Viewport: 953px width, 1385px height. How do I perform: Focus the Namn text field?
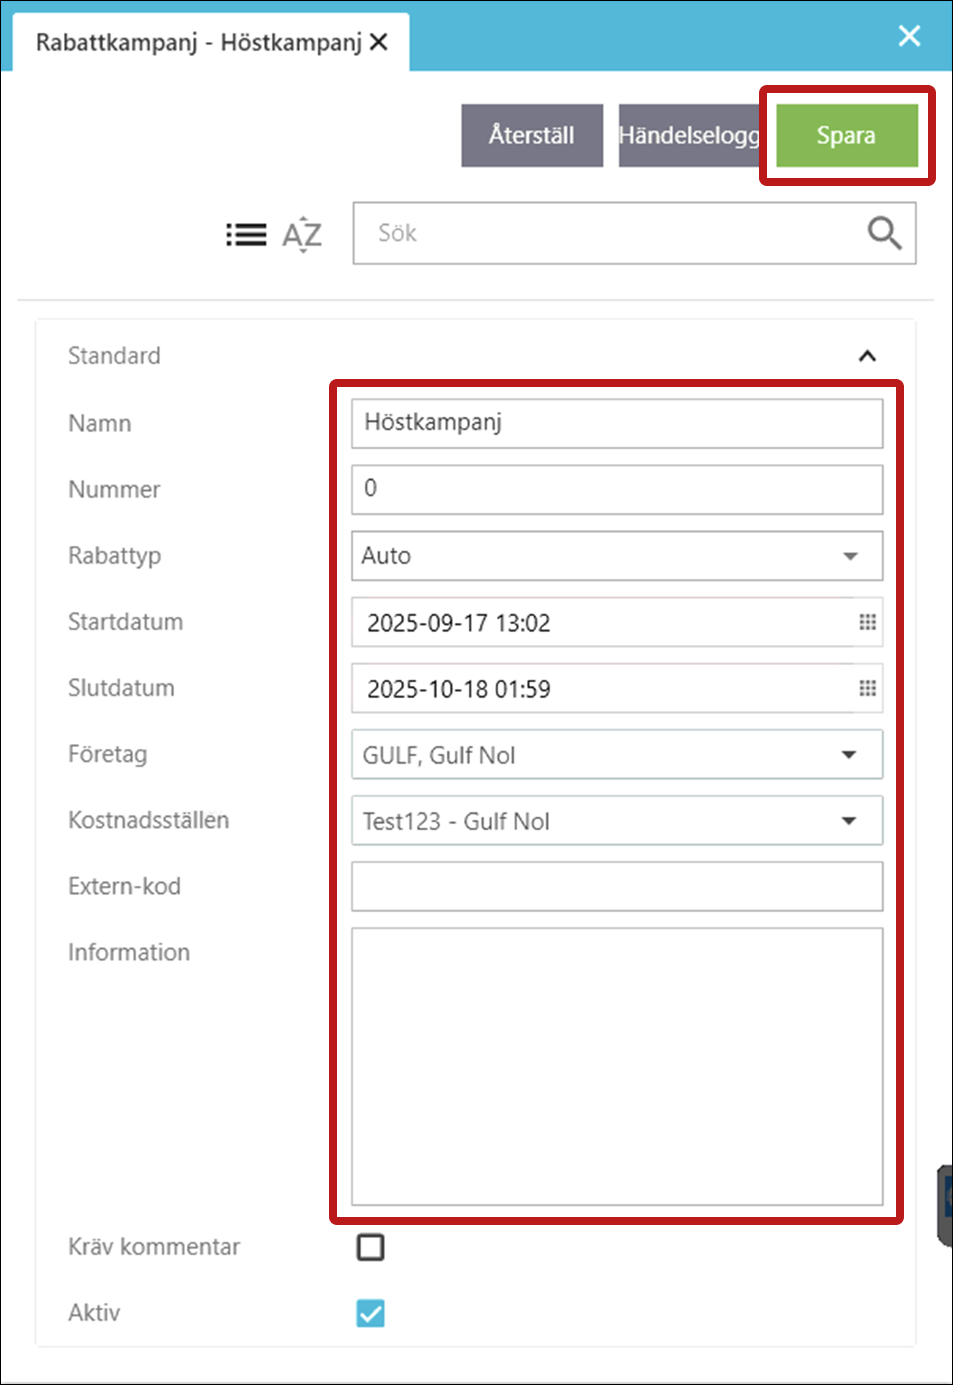(616, 423)
